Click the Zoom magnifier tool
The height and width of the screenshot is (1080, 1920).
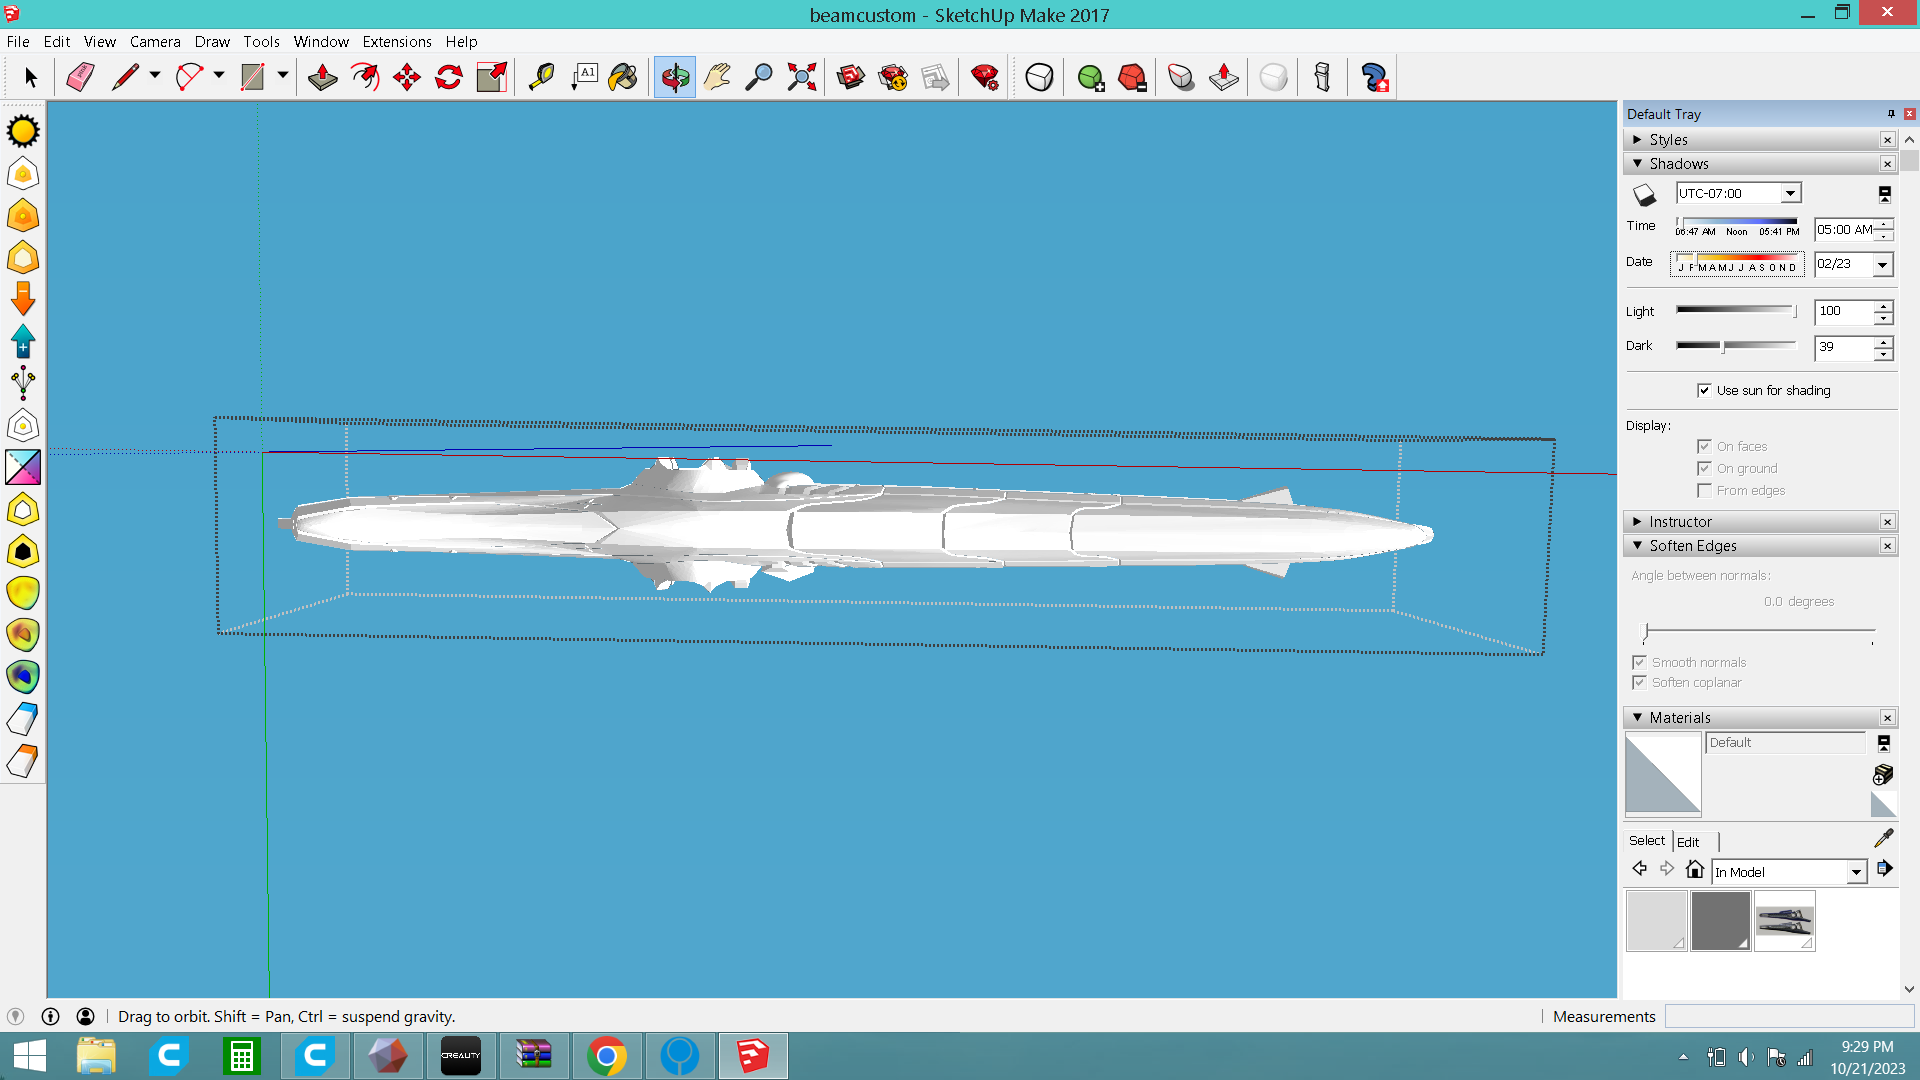point(759,77)
